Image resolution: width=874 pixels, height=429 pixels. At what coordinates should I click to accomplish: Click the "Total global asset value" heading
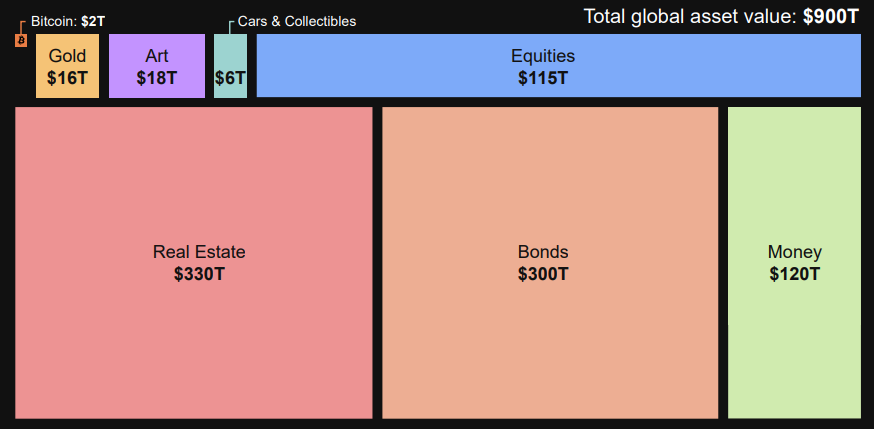[x=690, y=16]
